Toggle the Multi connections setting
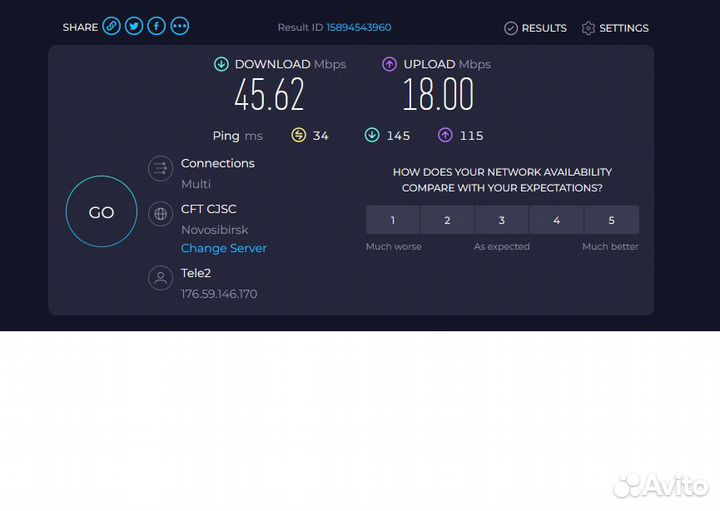Viewport: 720px width, 511px height. click(x=196, y=184)
